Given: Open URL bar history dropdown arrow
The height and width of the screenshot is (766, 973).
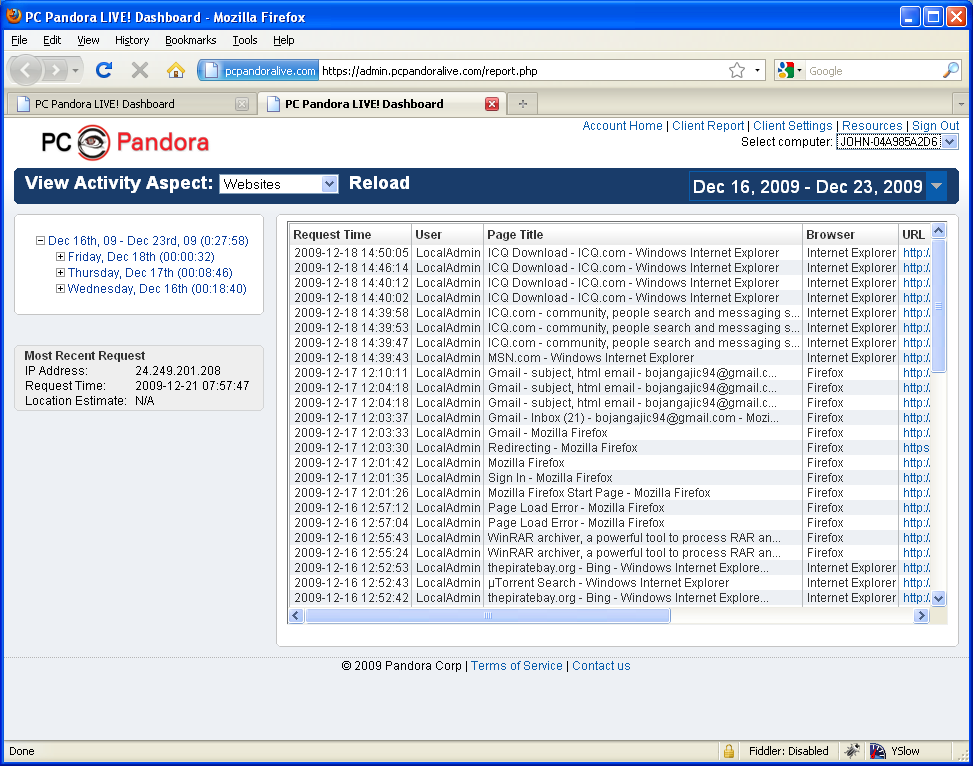Looking at the screenshot, I should click(757, 71).
